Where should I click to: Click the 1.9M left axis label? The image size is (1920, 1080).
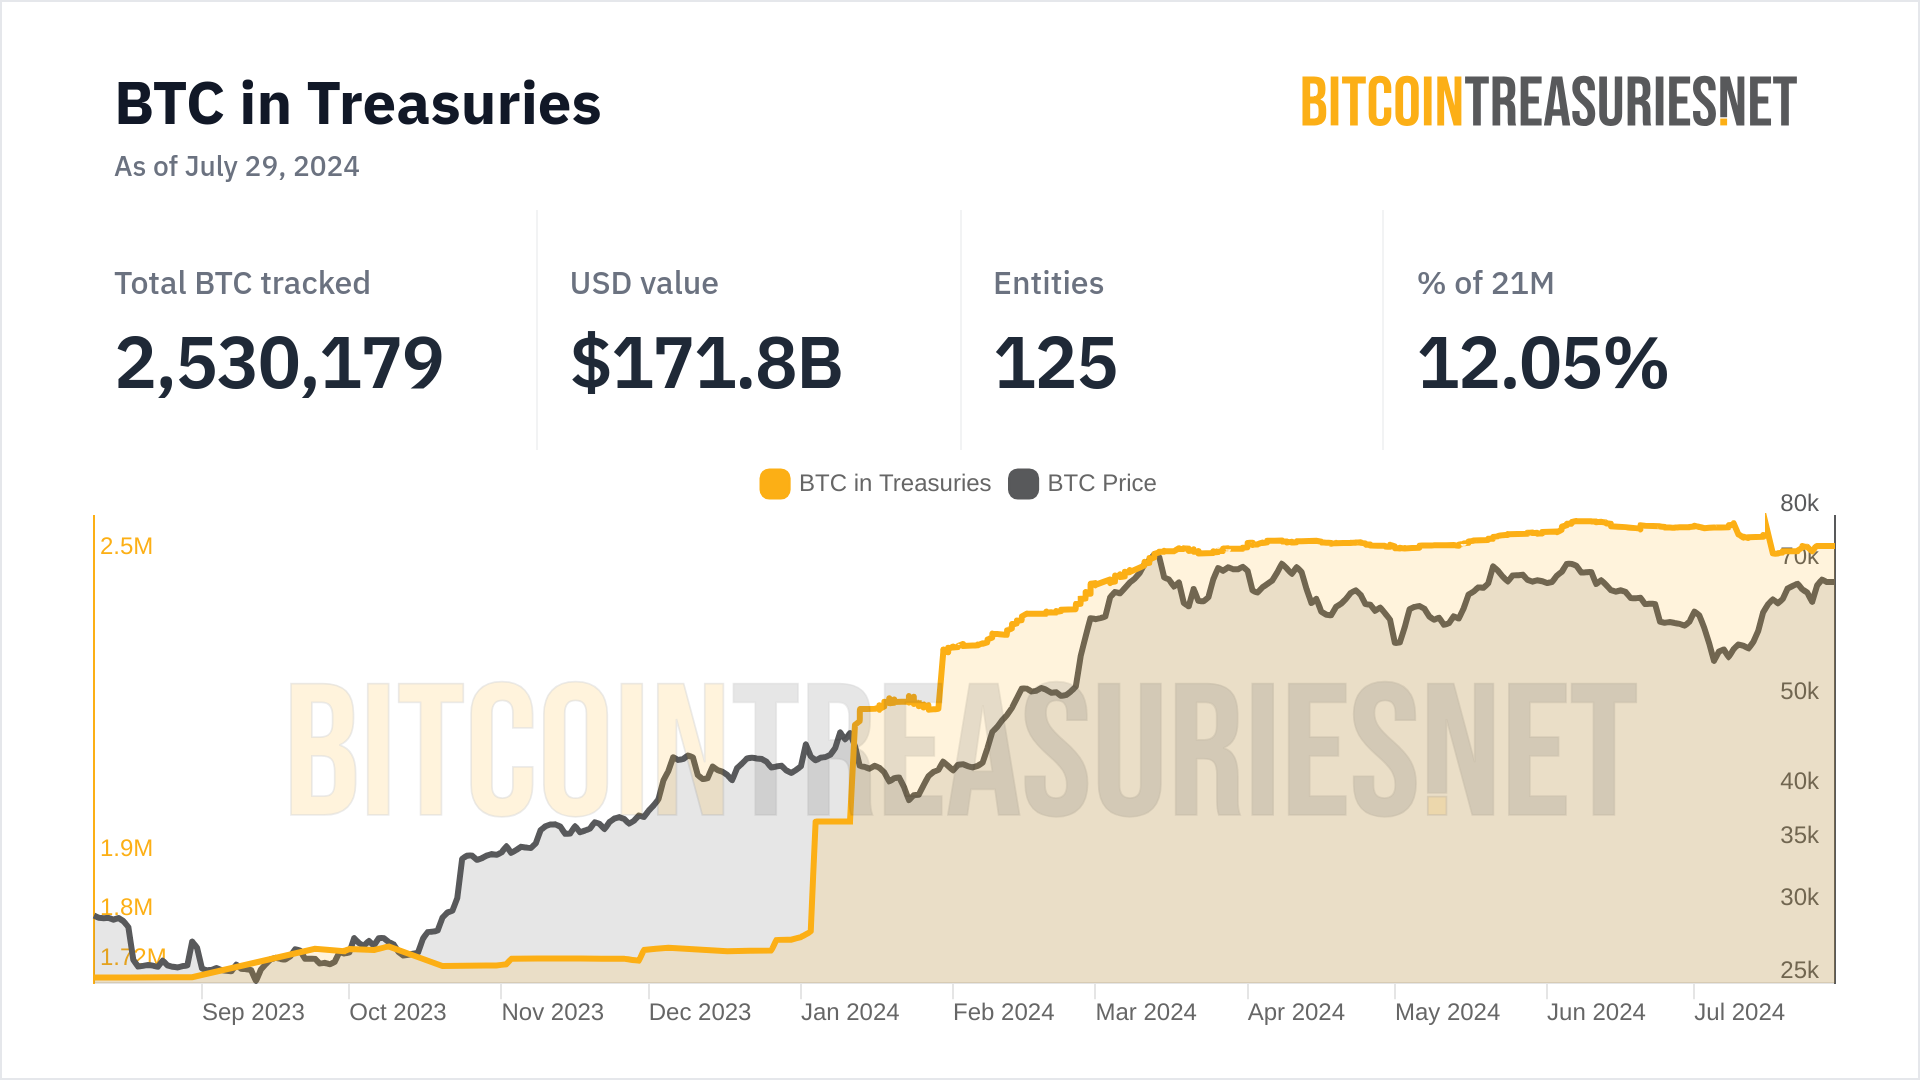(127, 848)
